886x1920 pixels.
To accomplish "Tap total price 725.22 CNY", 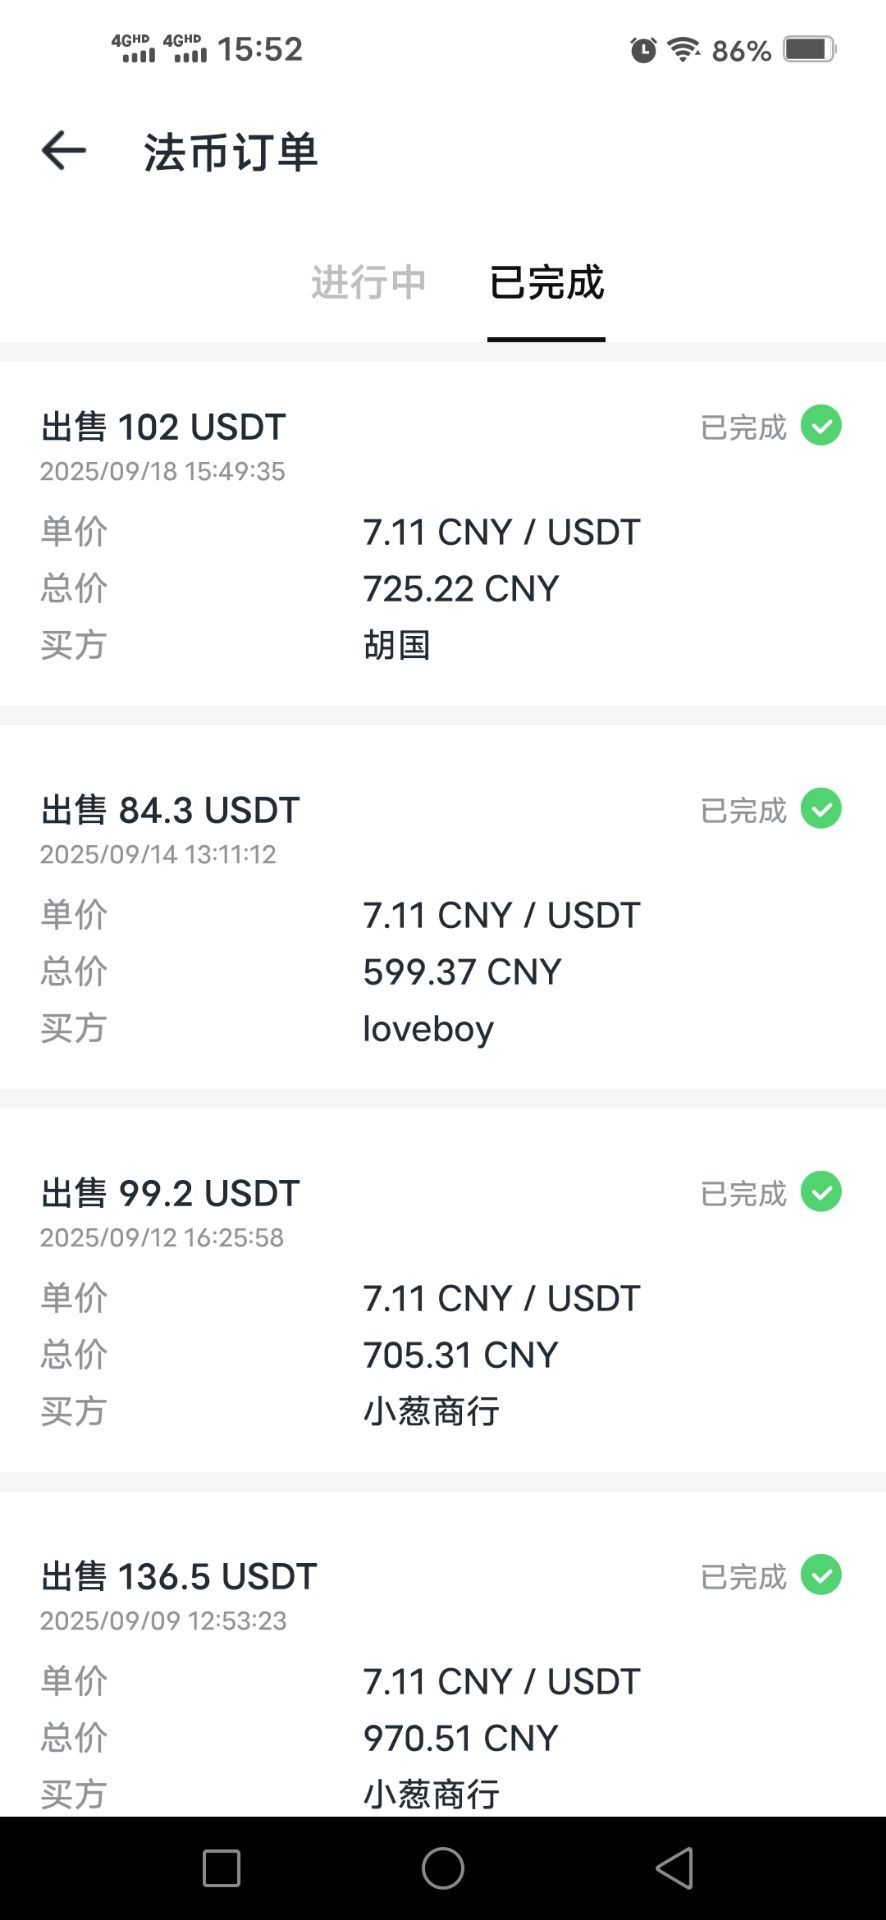I will 460,588.
